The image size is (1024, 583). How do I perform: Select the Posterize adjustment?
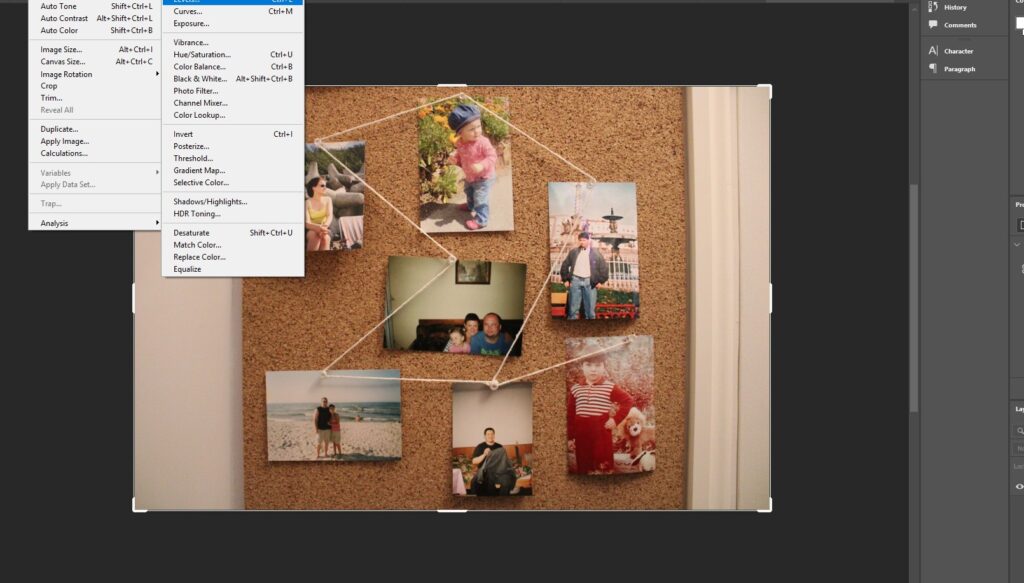tap(232, 146)
